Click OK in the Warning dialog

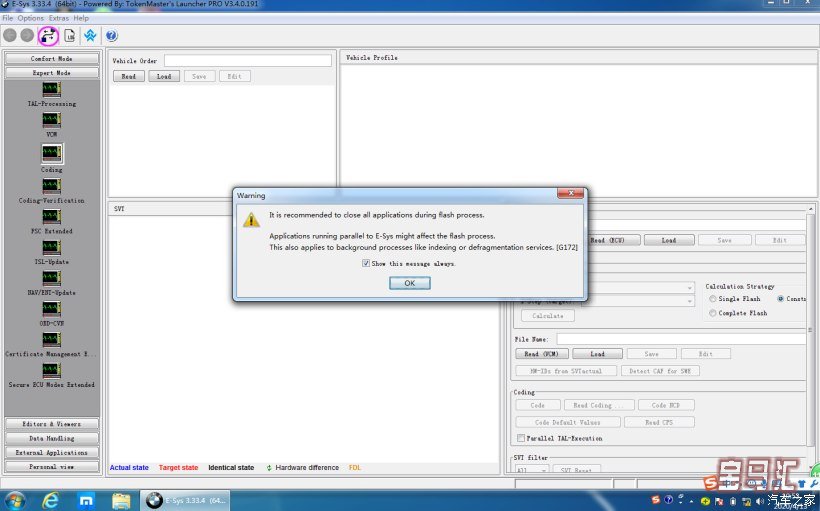click(409, 283)
